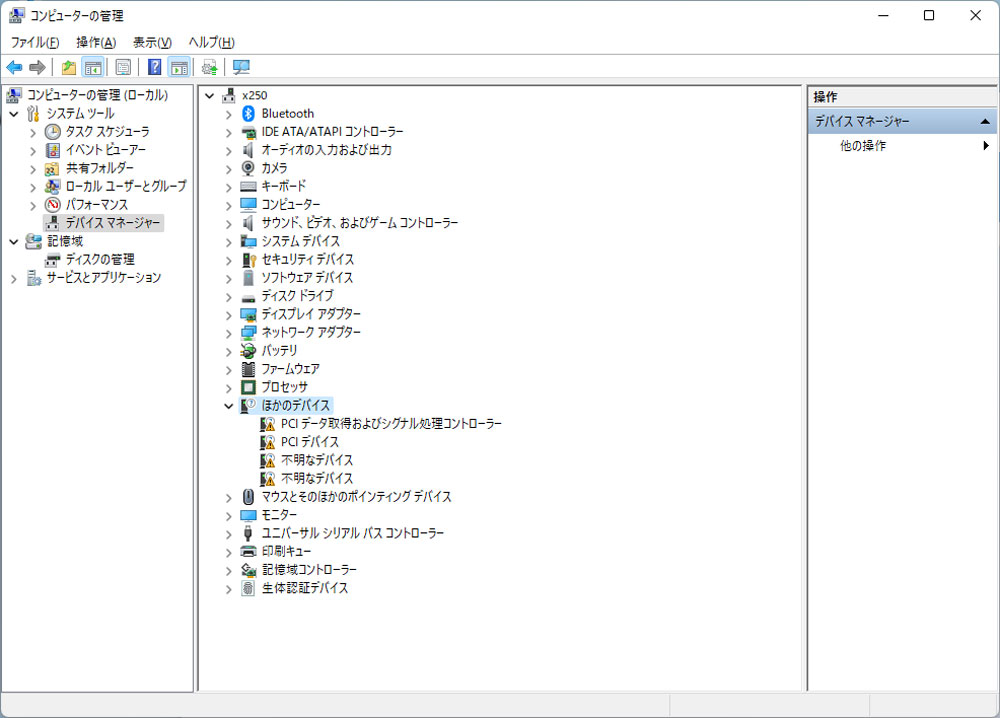Select システム デバイス category
This screenshot has width=1000, height=718.
[x=300, y=241]
